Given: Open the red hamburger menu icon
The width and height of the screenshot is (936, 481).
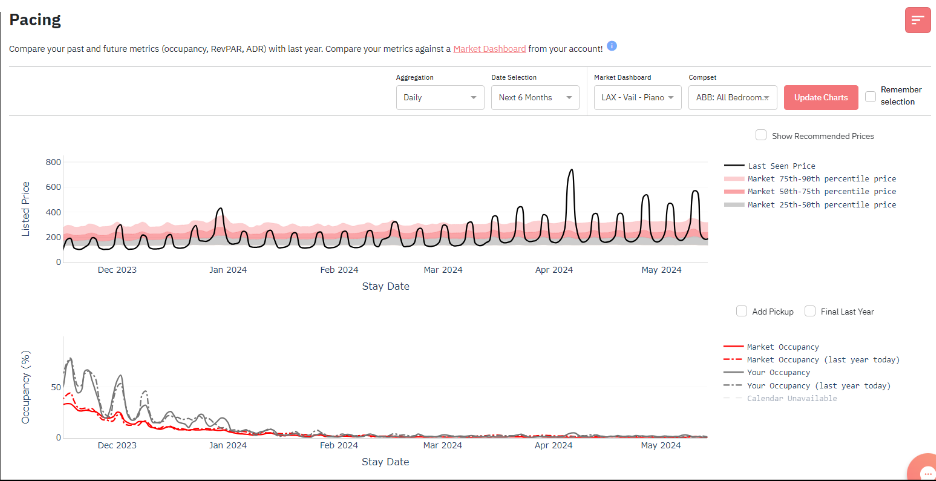Looking at the screenshot, I should point(918,20).
